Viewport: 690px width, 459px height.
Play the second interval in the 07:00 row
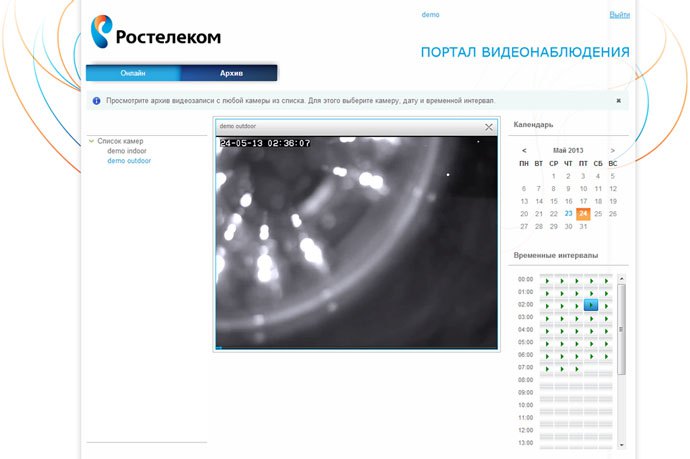tap(562, 369)
